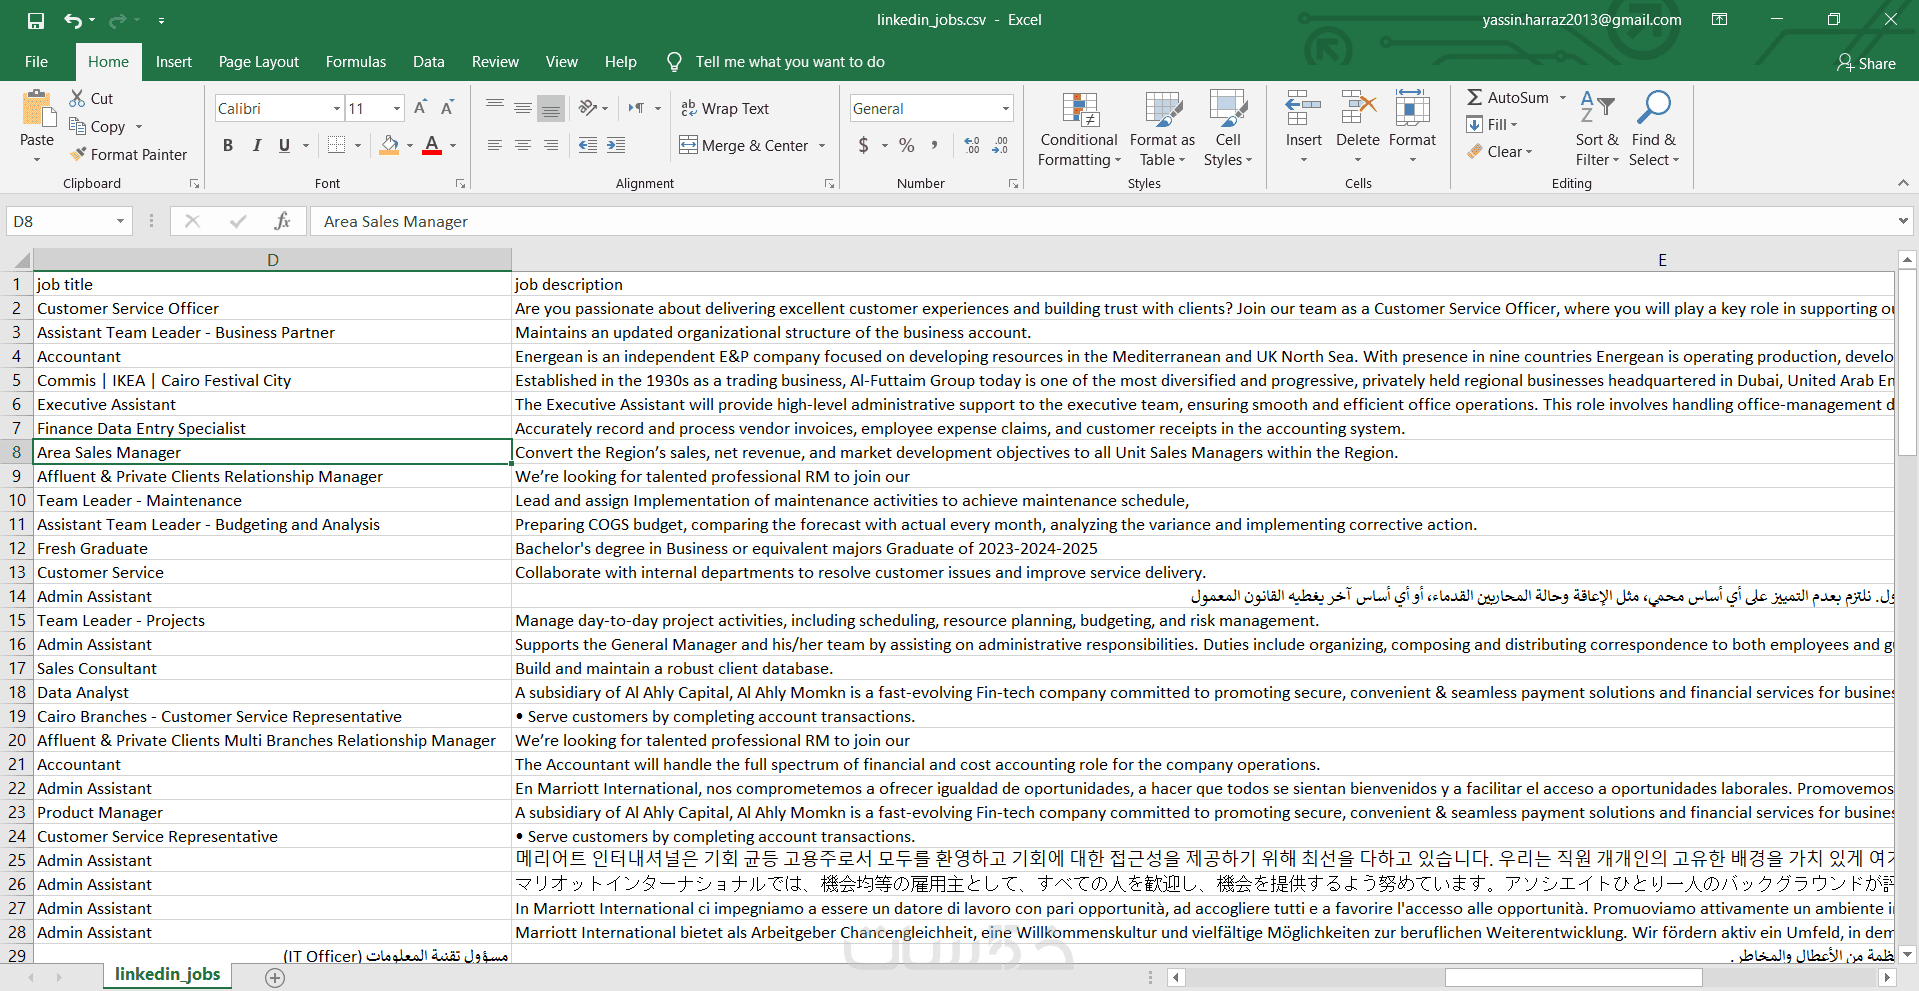Switch to the Page Layout tab
This screenshot has width=1919, height=991.
tap(259, 62)
